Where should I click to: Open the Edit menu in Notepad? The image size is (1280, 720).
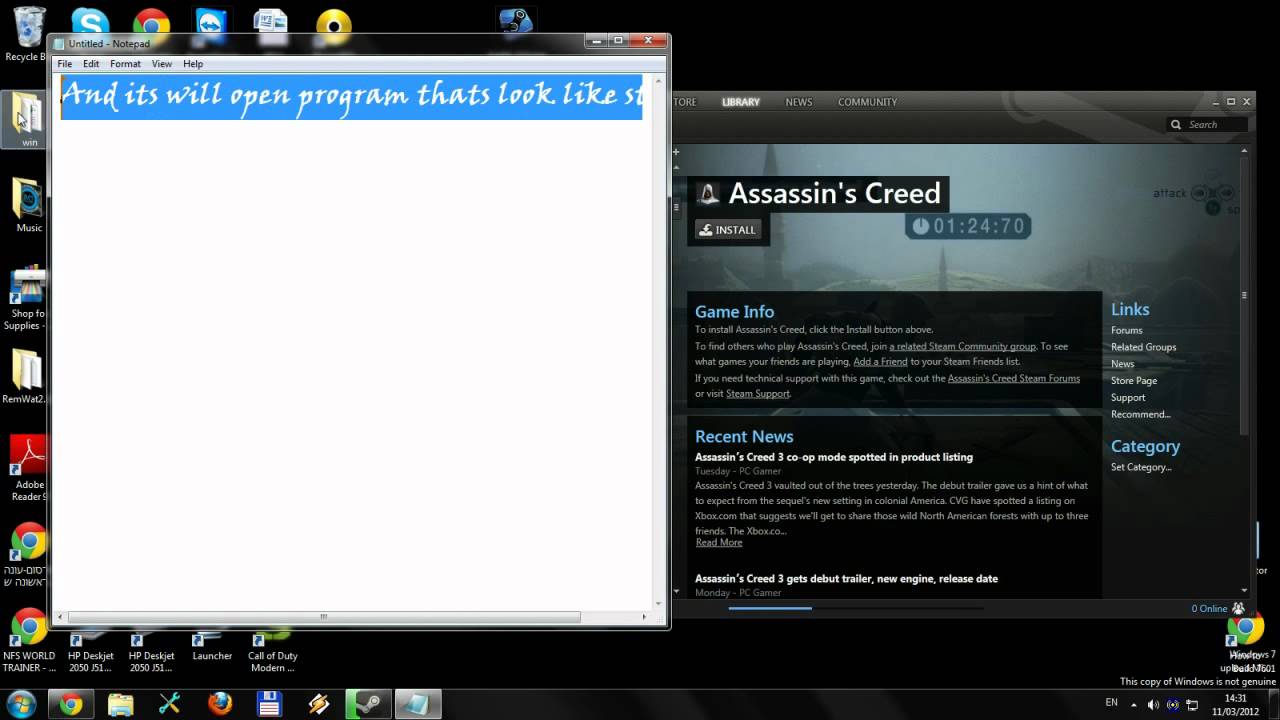tap(91, 64)
